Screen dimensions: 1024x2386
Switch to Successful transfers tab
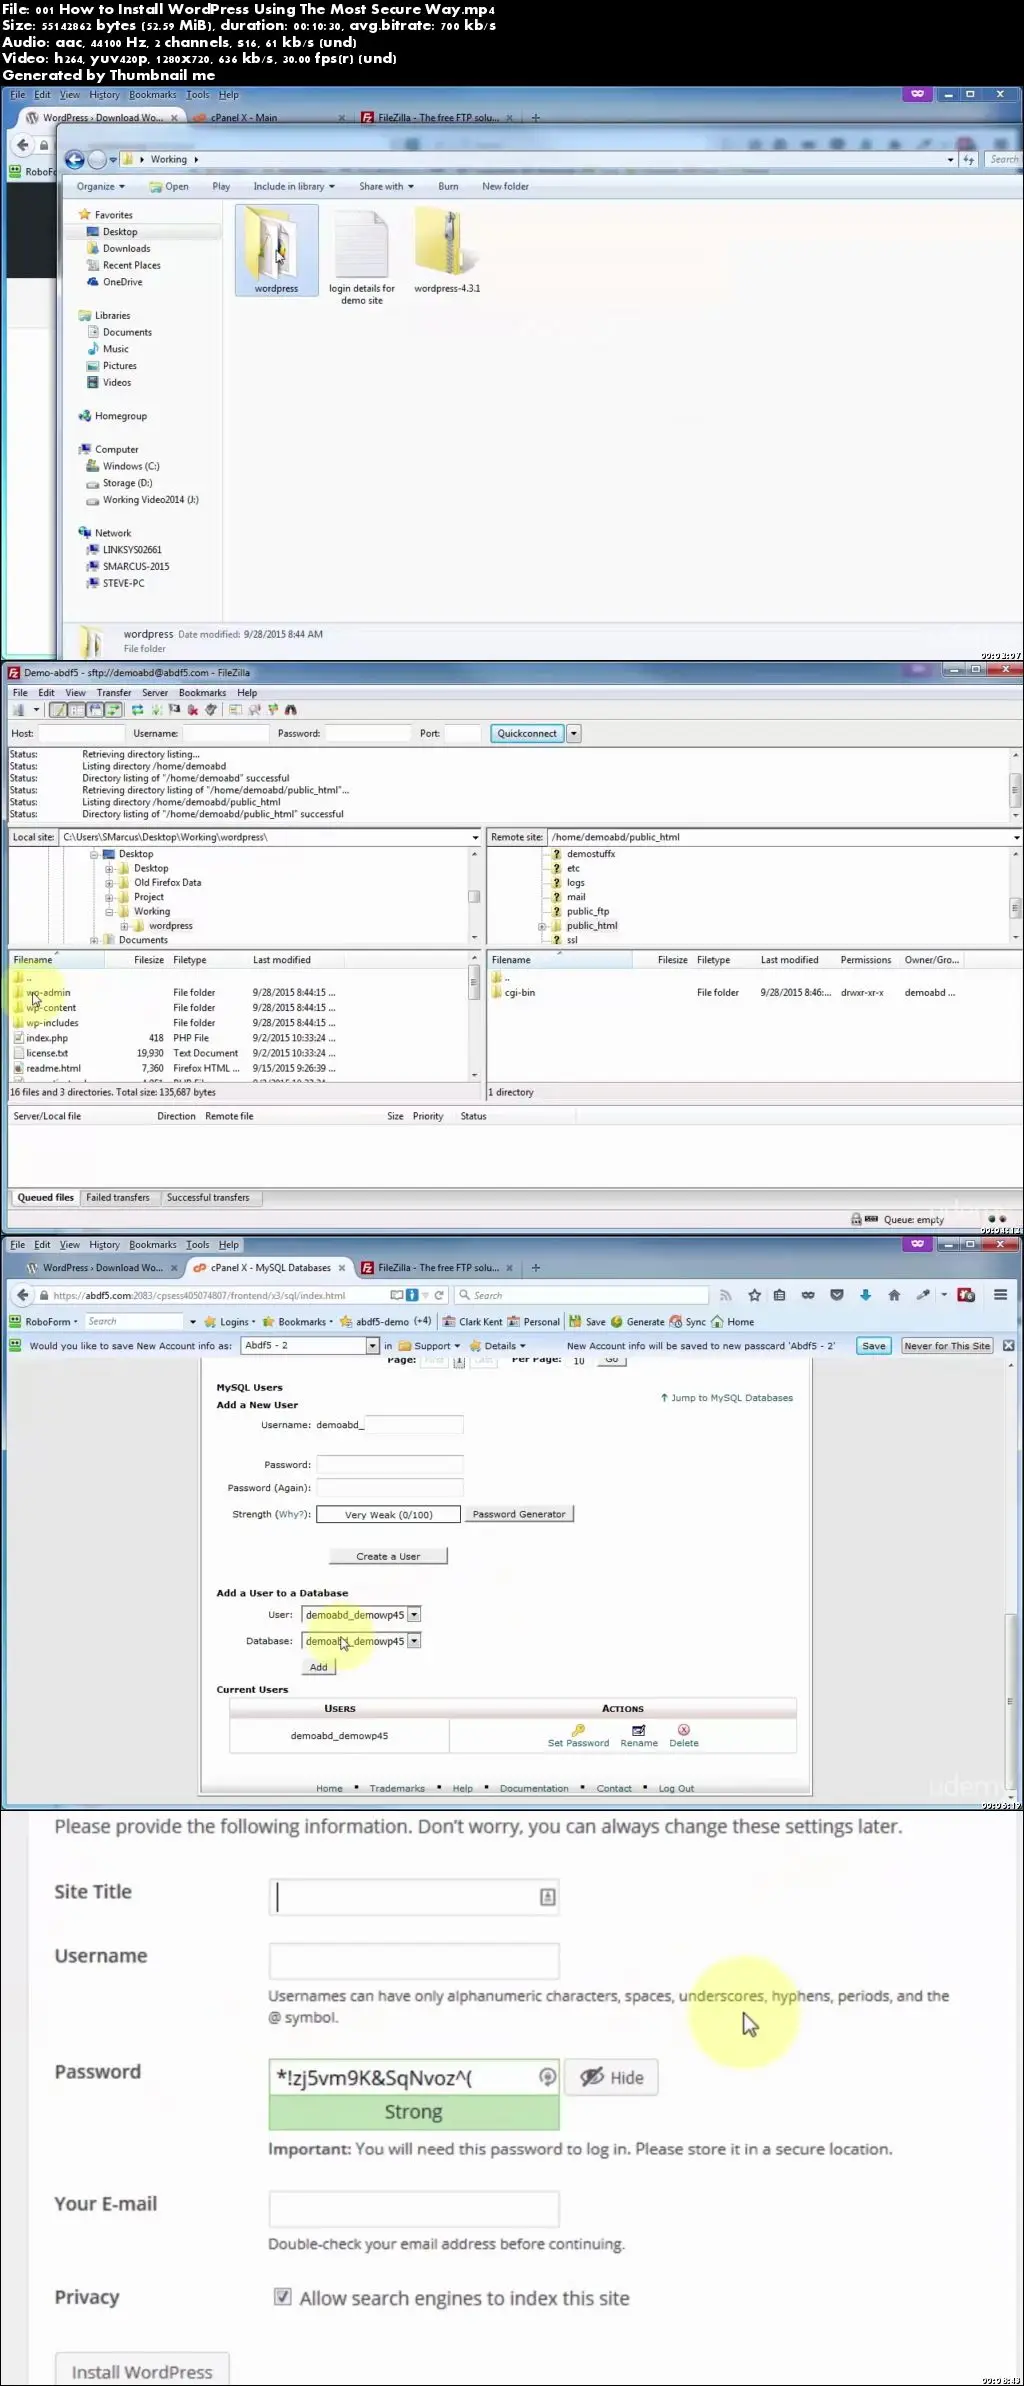208,1197
